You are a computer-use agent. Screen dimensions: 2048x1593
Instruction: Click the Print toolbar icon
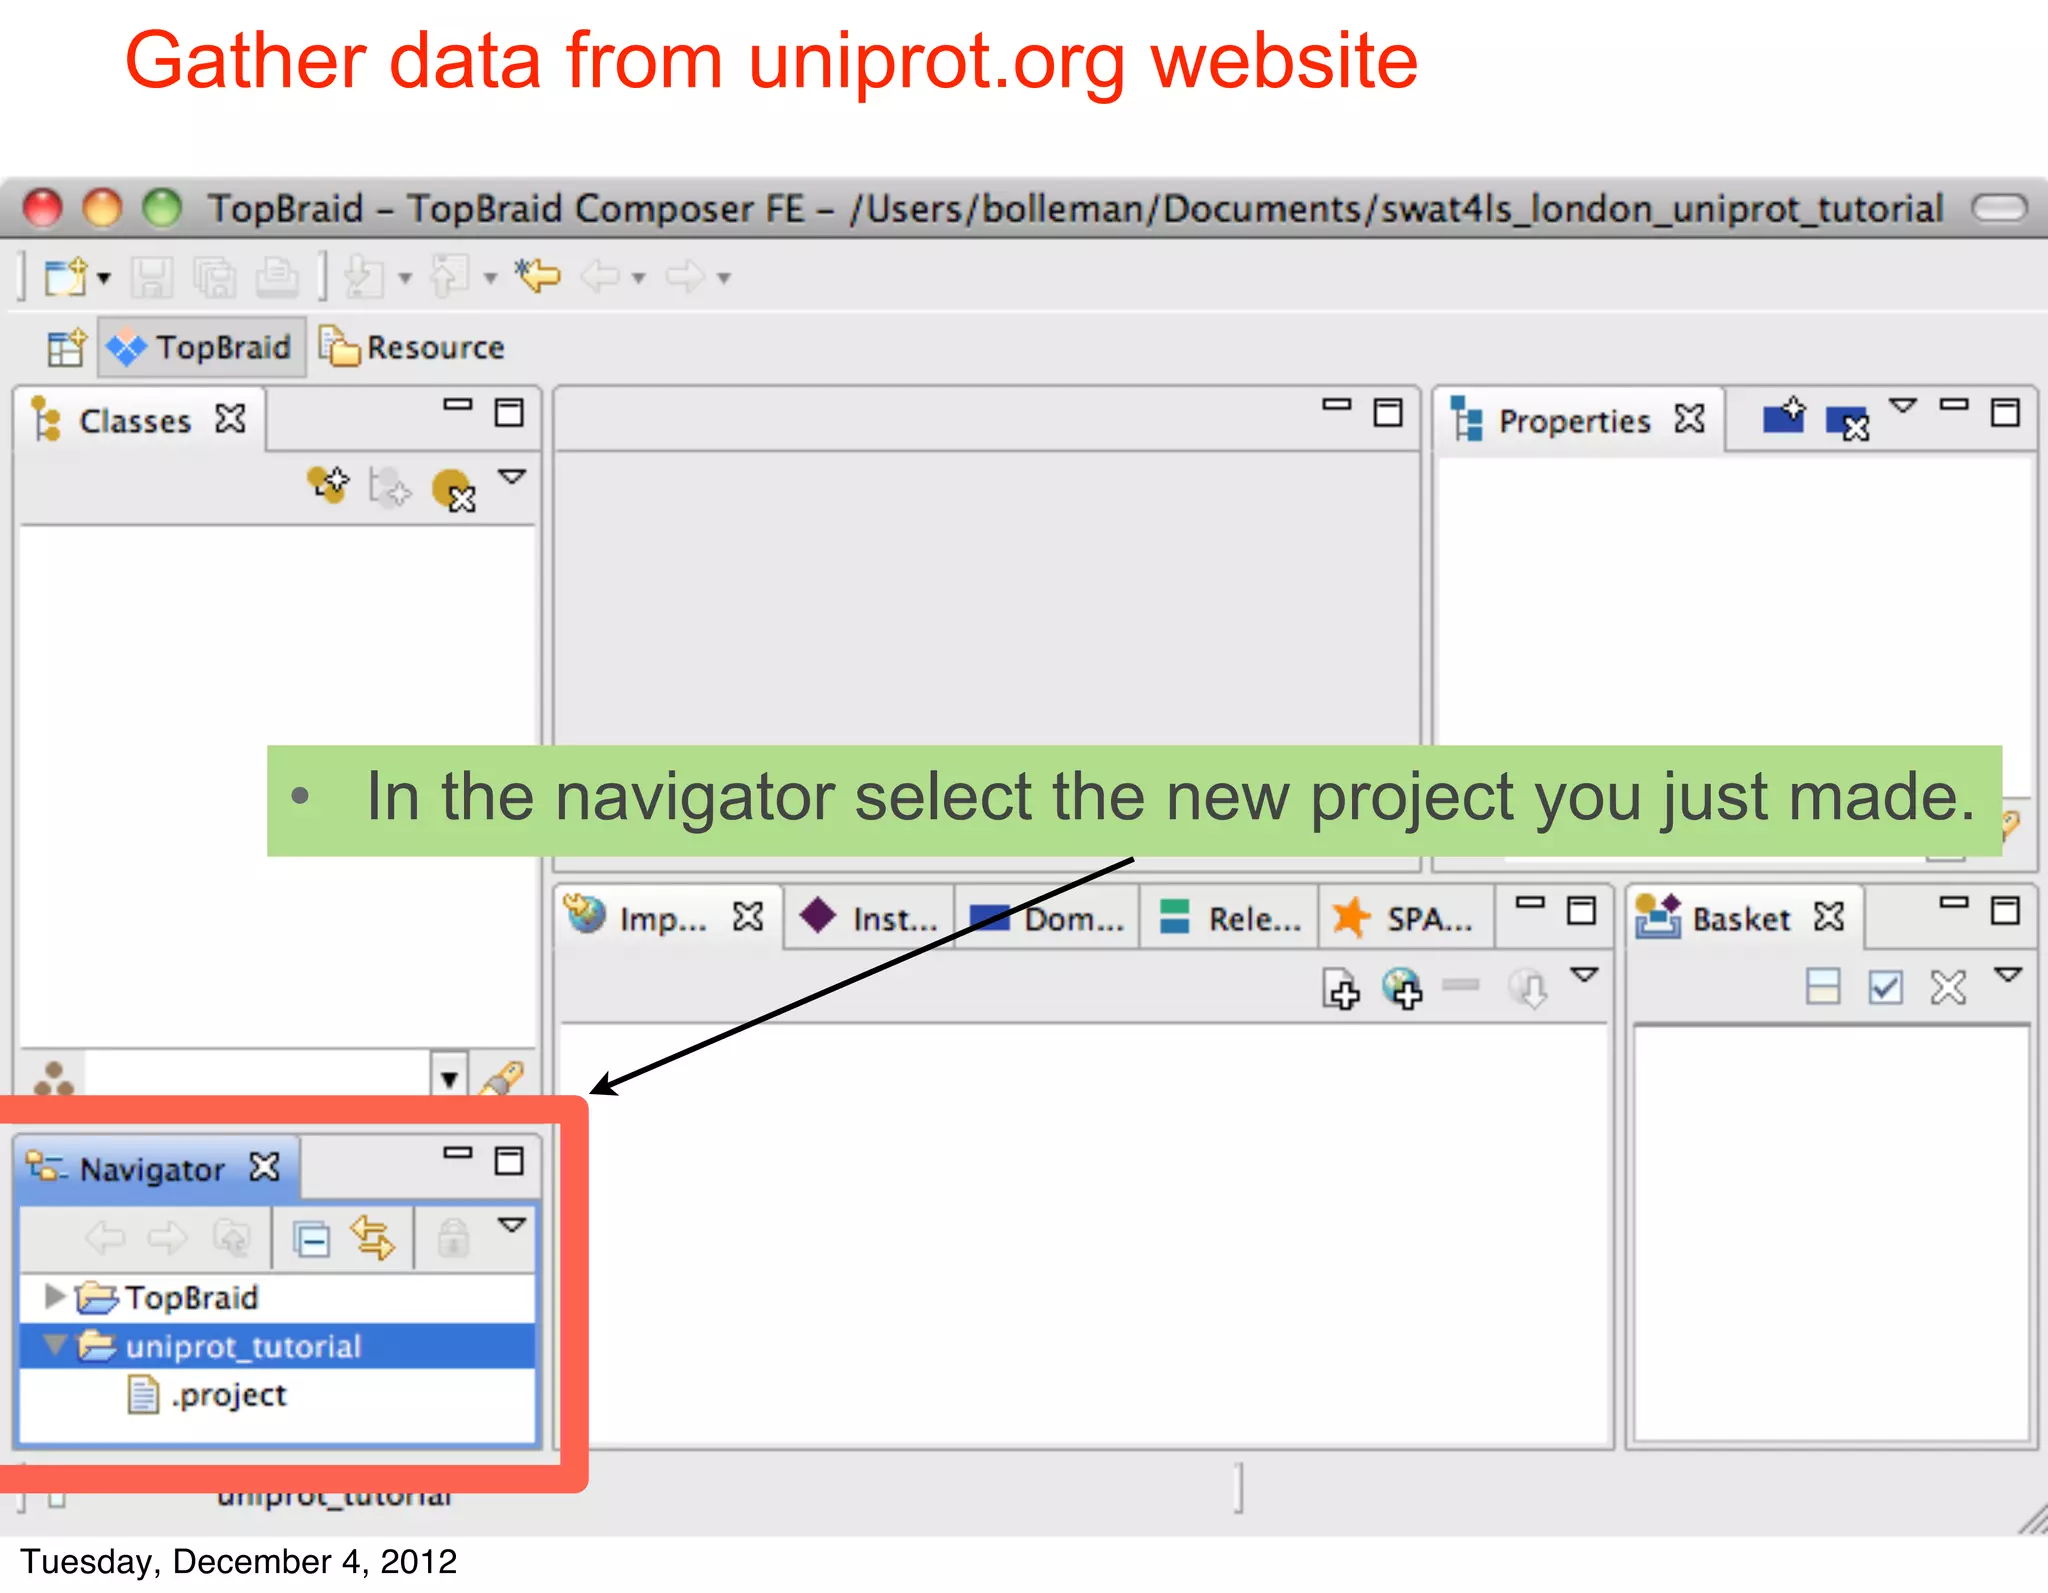(276, 277)
